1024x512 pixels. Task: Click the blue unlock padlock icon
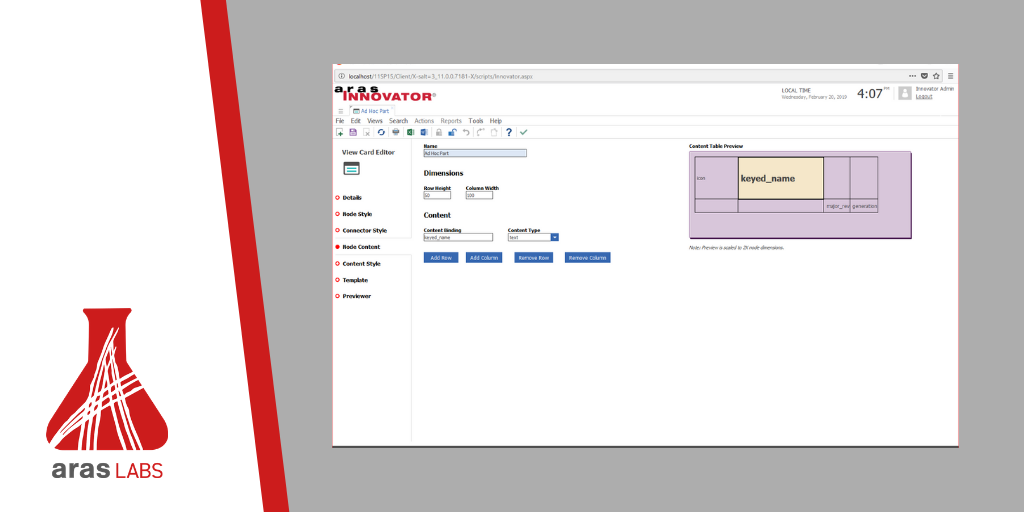[452, 132]
